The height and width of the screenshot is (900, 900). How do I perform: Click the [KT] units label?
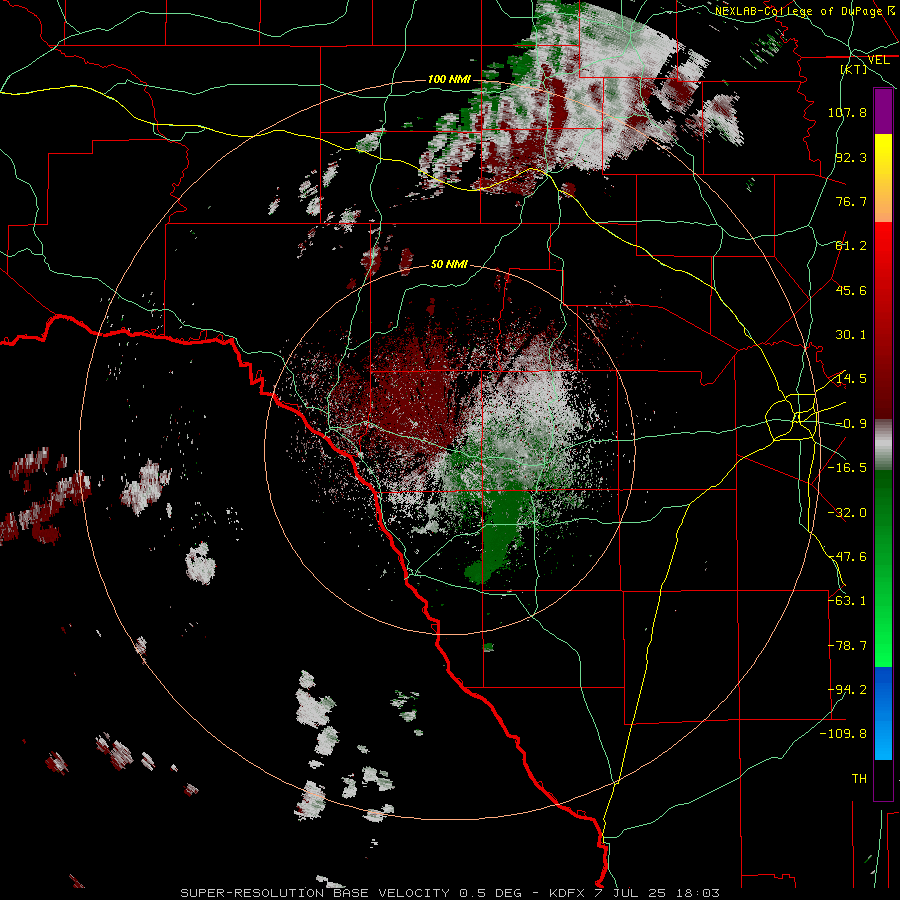pos(854,69)
